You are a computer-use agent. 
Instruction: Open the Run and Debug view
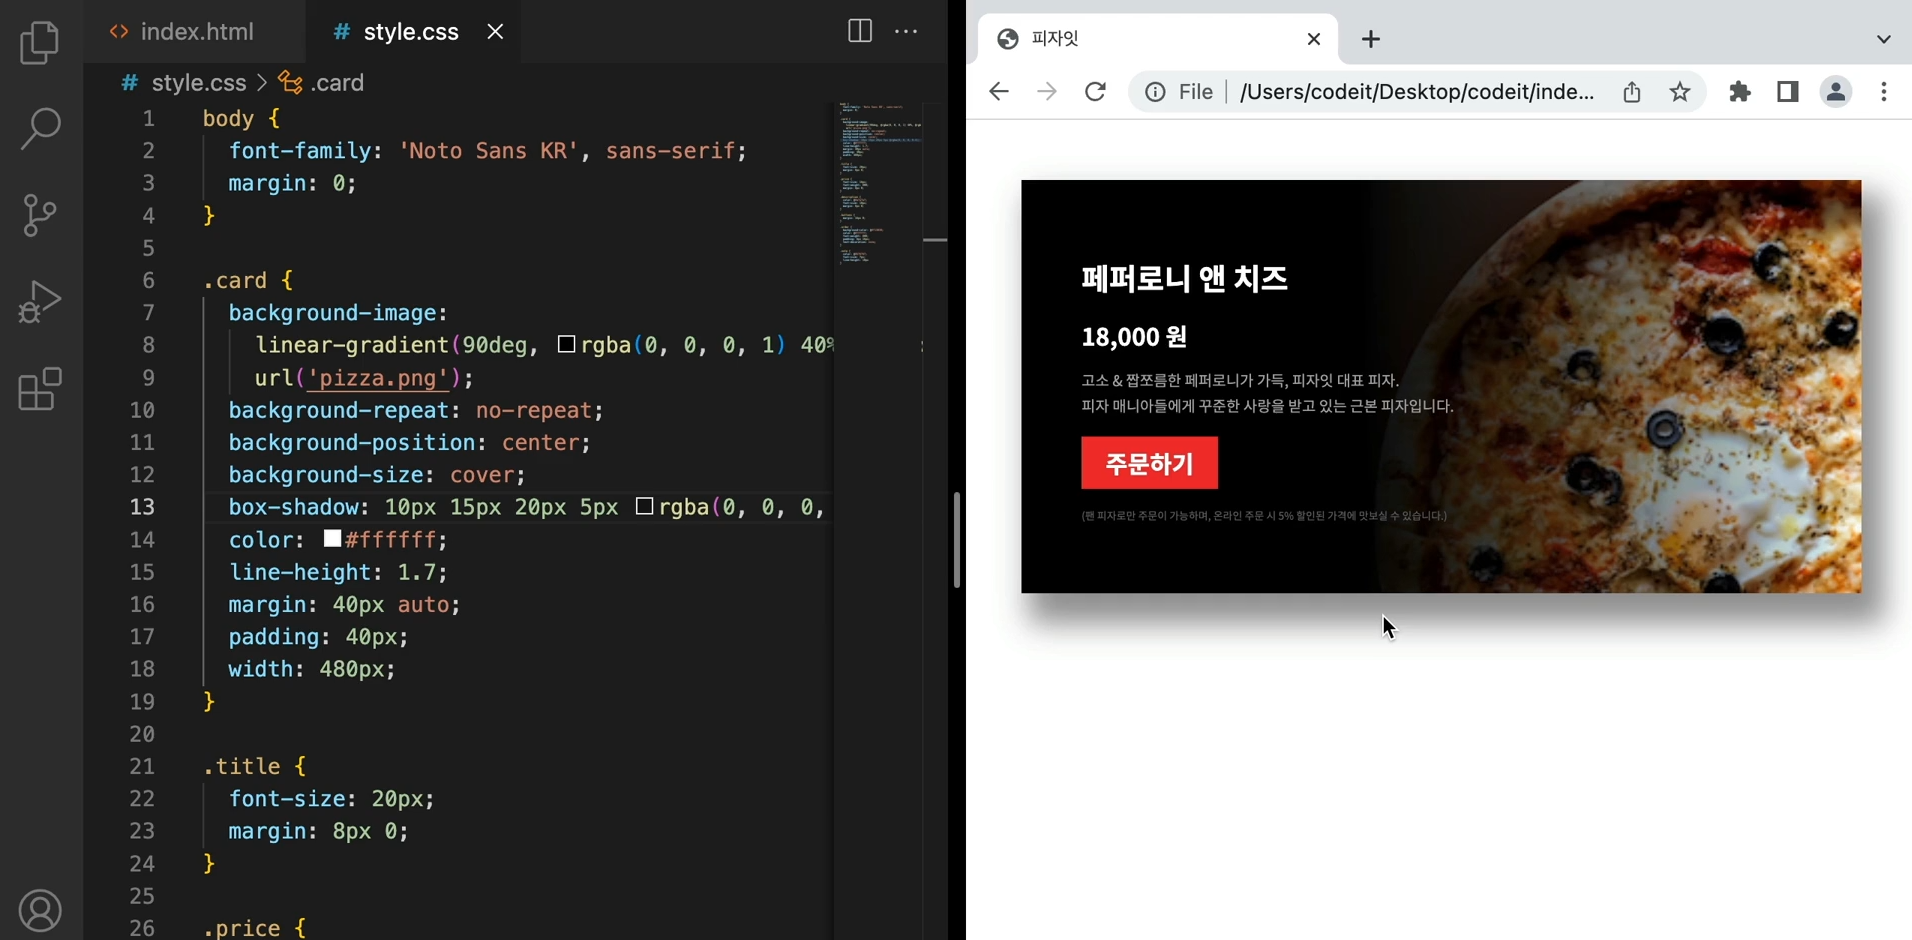40,301
